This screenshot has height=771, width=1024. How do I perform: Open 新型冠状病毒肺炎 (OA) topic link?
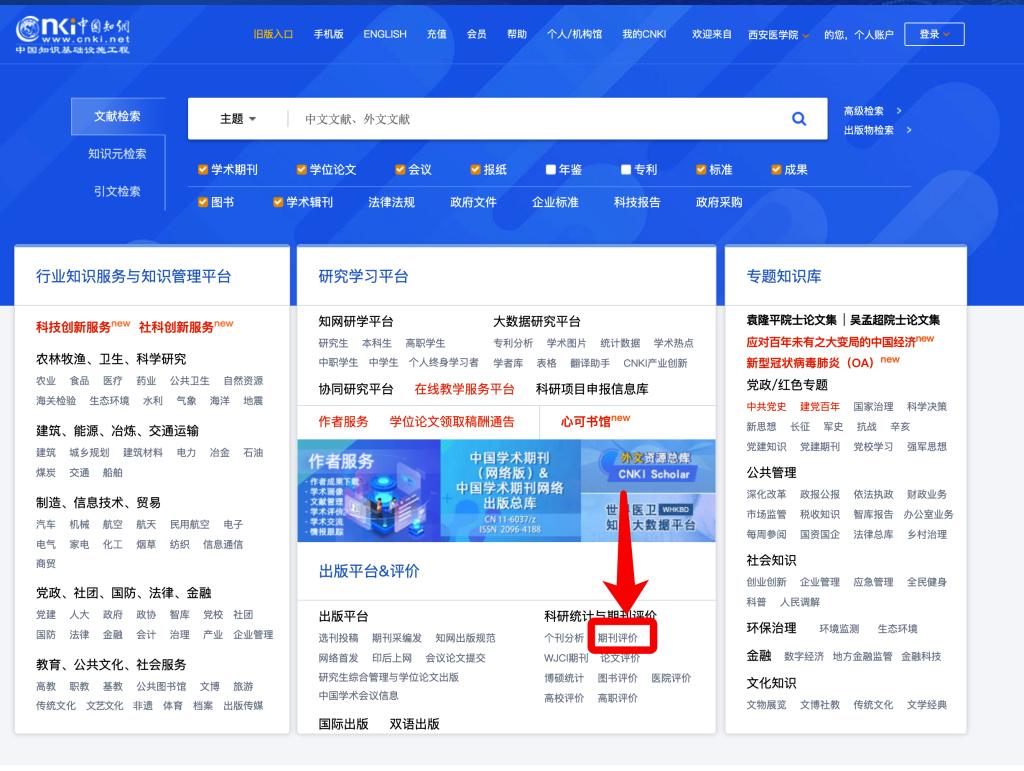[x=810, y=363]
